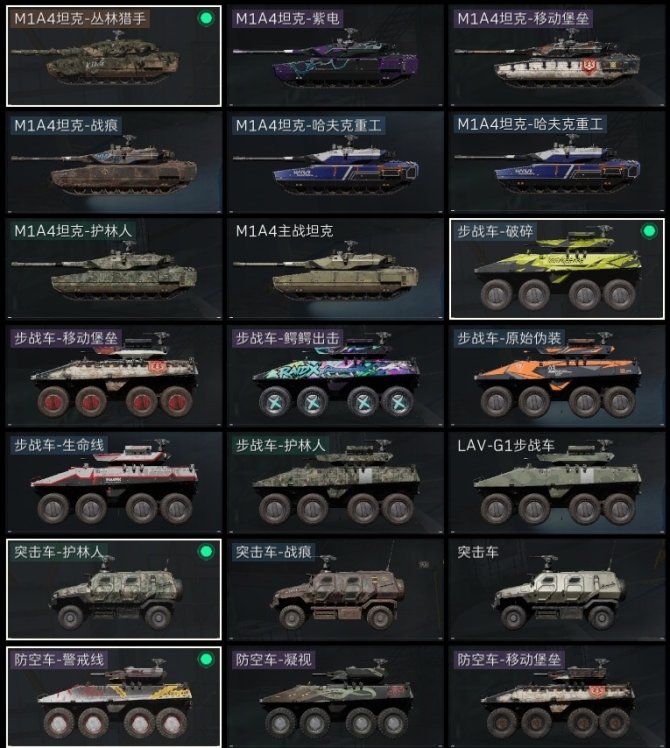The width and height of the screenshot is (670, 748).
Task: Pick the 突击车-战痕 skin card
Action: coord(335,589)
